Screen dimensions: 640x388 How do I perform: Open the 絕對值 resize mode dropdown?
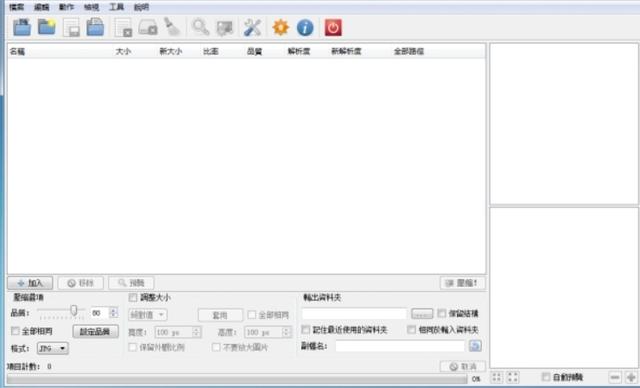(x=147, y=315)
